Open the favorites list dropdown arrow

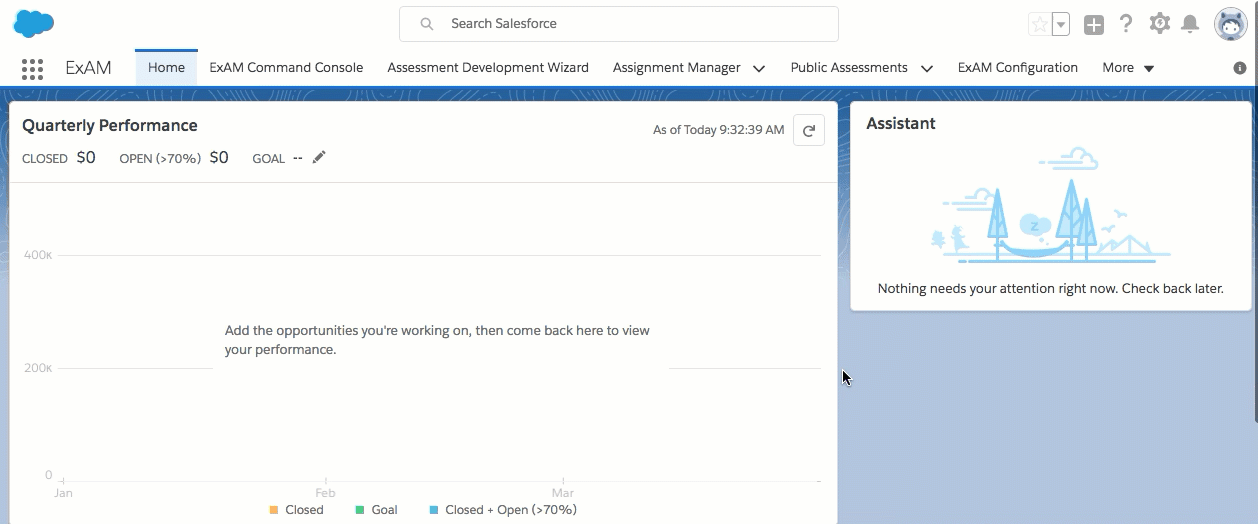[1061, 25]
